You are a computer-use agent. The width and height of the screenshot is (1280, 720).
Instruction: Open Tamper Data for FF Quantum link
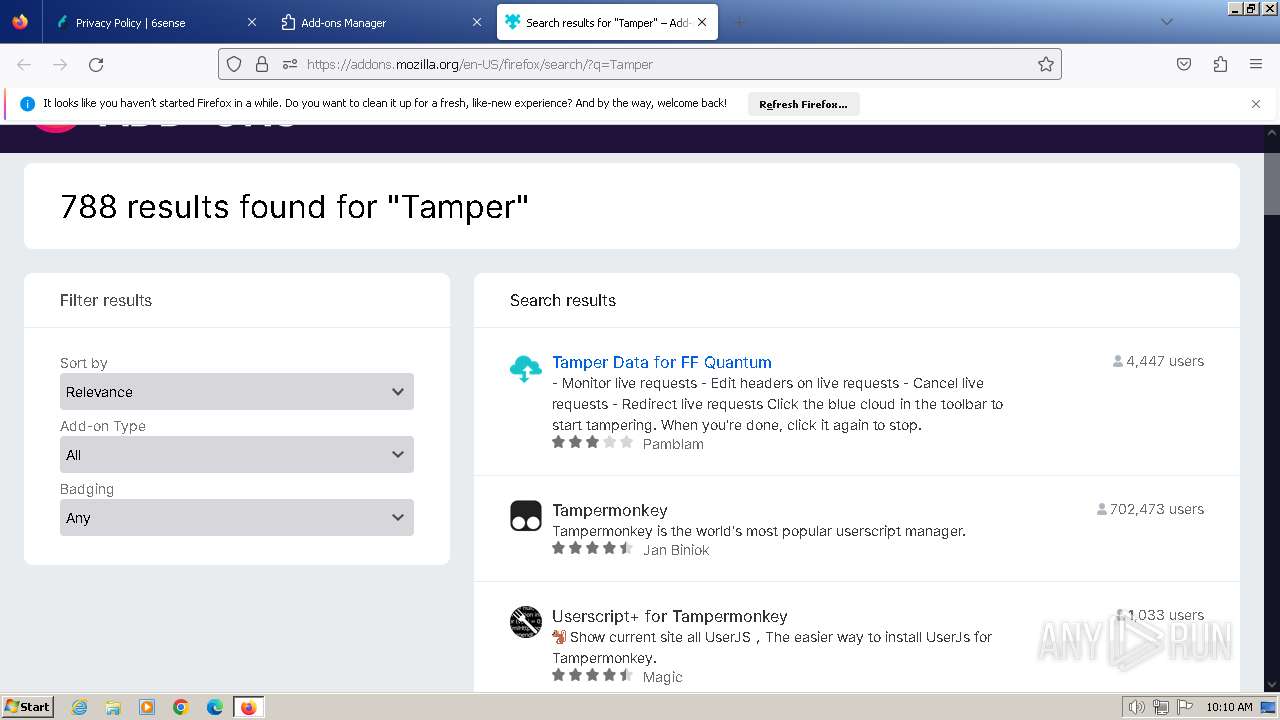click(662, 362)
